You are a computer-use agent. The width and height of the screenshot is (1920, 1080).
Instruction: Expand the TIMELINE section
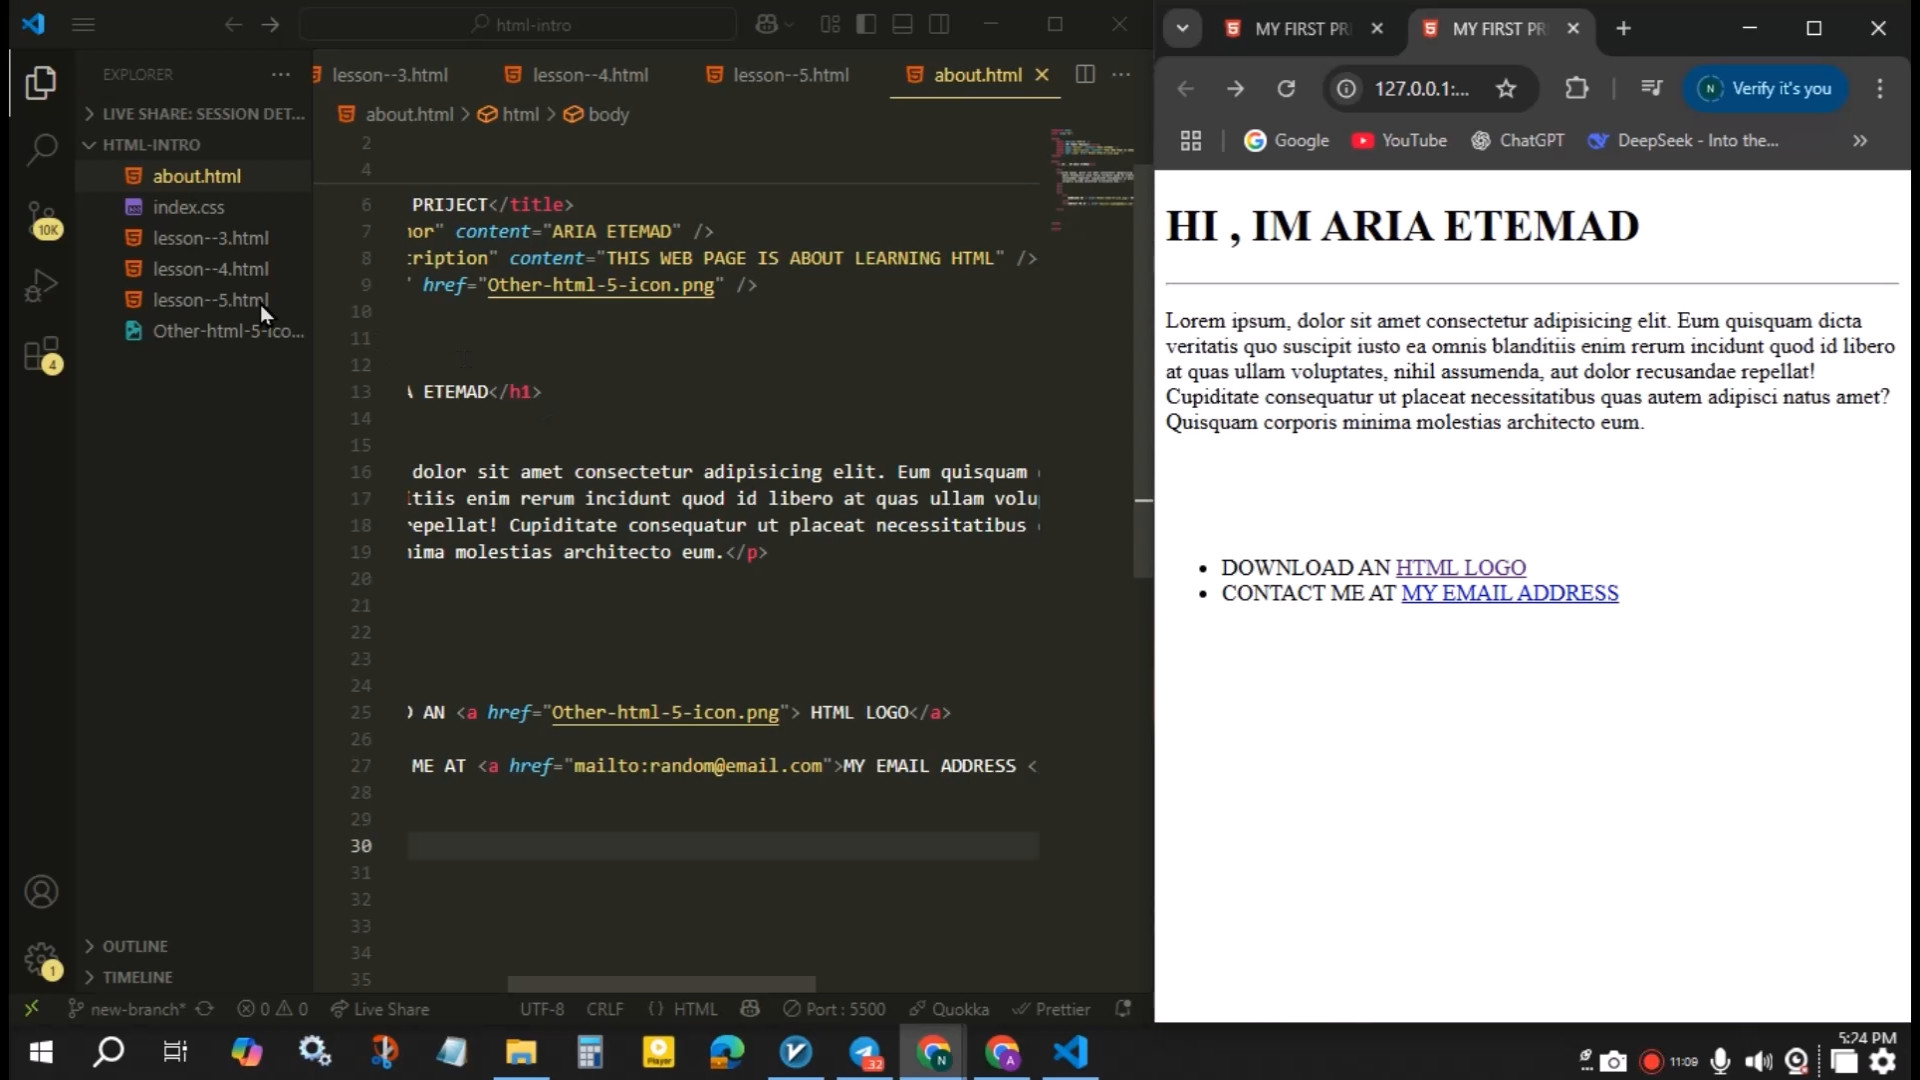click(137, 977)
